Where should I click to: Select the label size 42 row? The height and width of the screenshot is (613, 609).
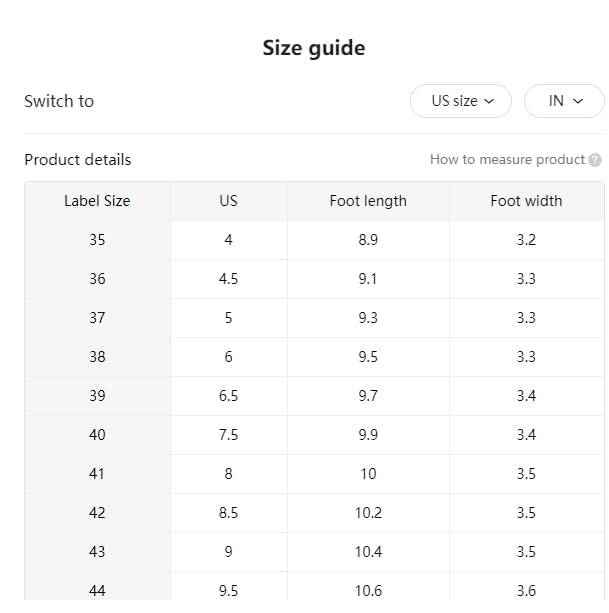coord(97,513)
